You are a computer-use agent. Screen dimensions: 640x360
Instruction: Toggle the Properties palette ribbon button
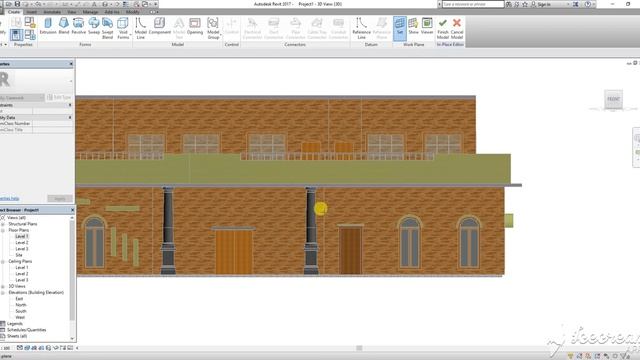[16, 35]
